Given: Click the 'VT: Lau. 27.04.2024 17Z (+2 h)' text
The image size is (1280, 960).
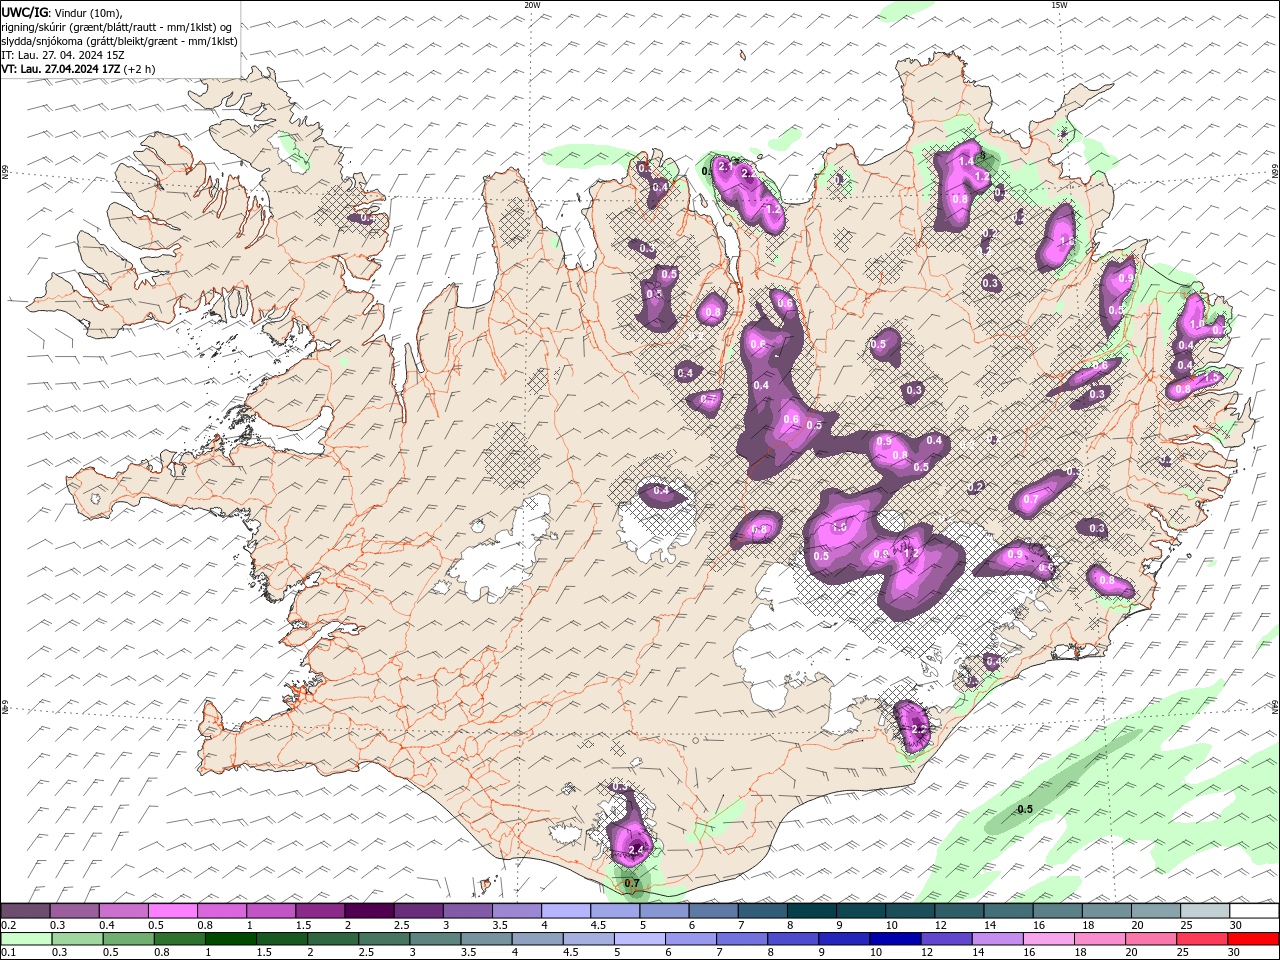Looking at the screenshot, I should point(78,69).
